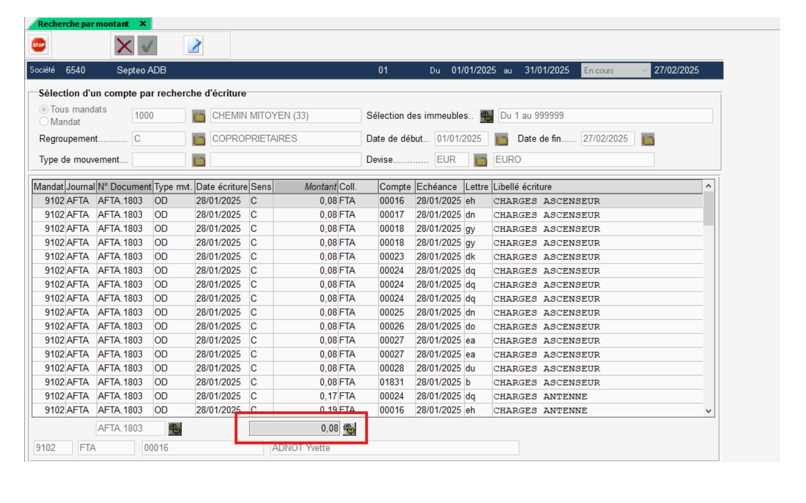
Task: Click the green checkmark validate icon
Action: [148, 45]
